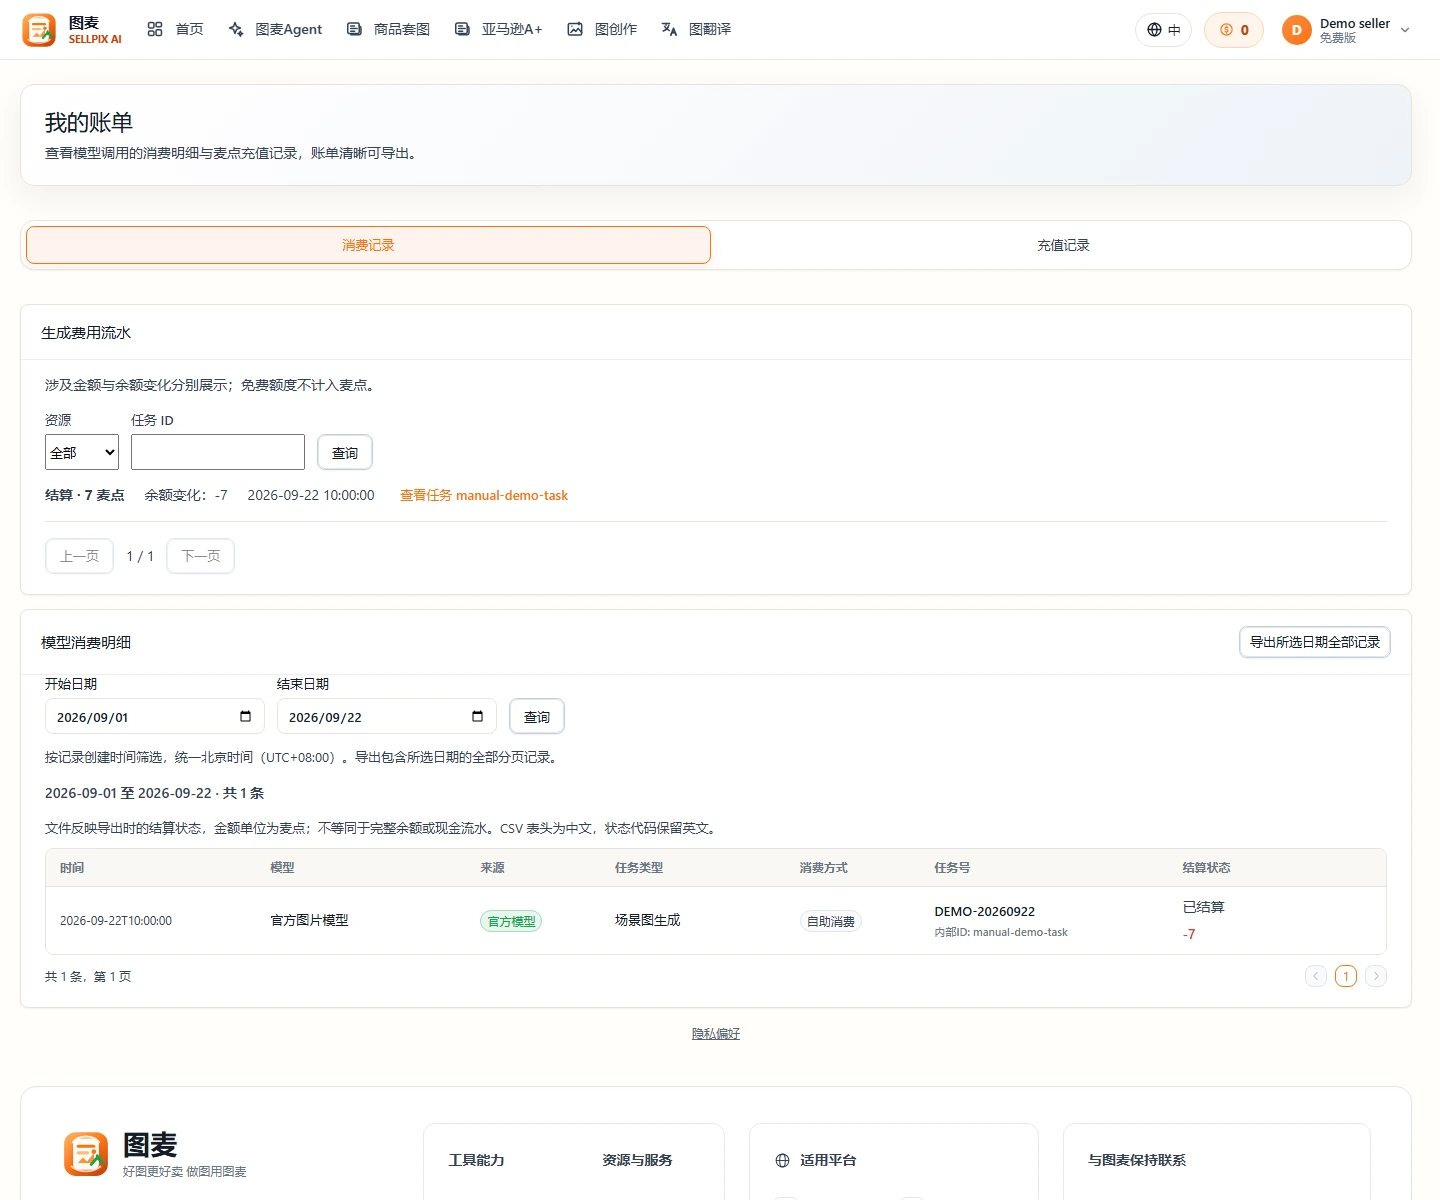Click the 官方模型 green tag
Image resolution: width=1440 pixels, height=1200 pixels.
(x=511, y=921)
